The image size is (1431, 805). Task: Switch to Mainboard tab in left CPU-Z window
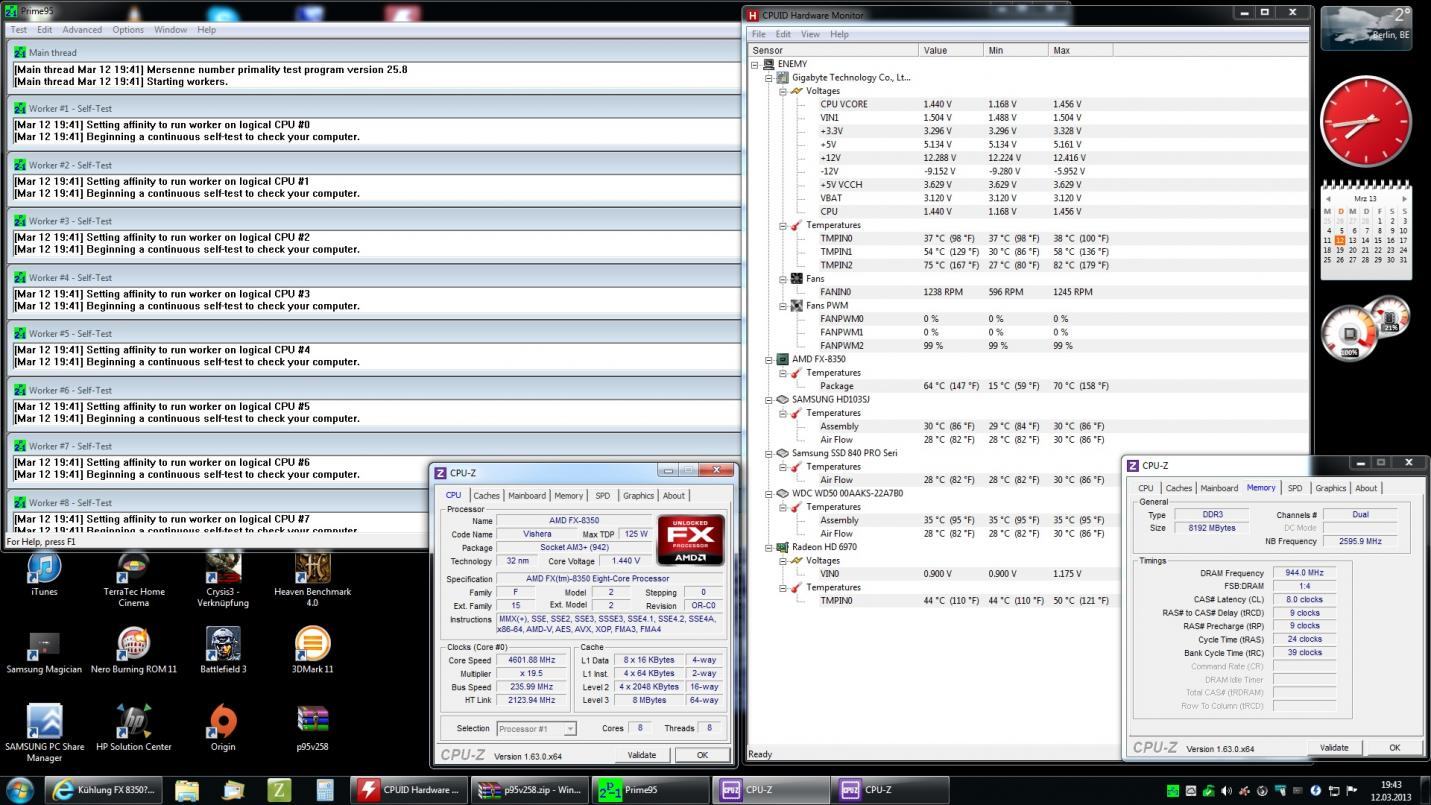click(x=527, y=495)
